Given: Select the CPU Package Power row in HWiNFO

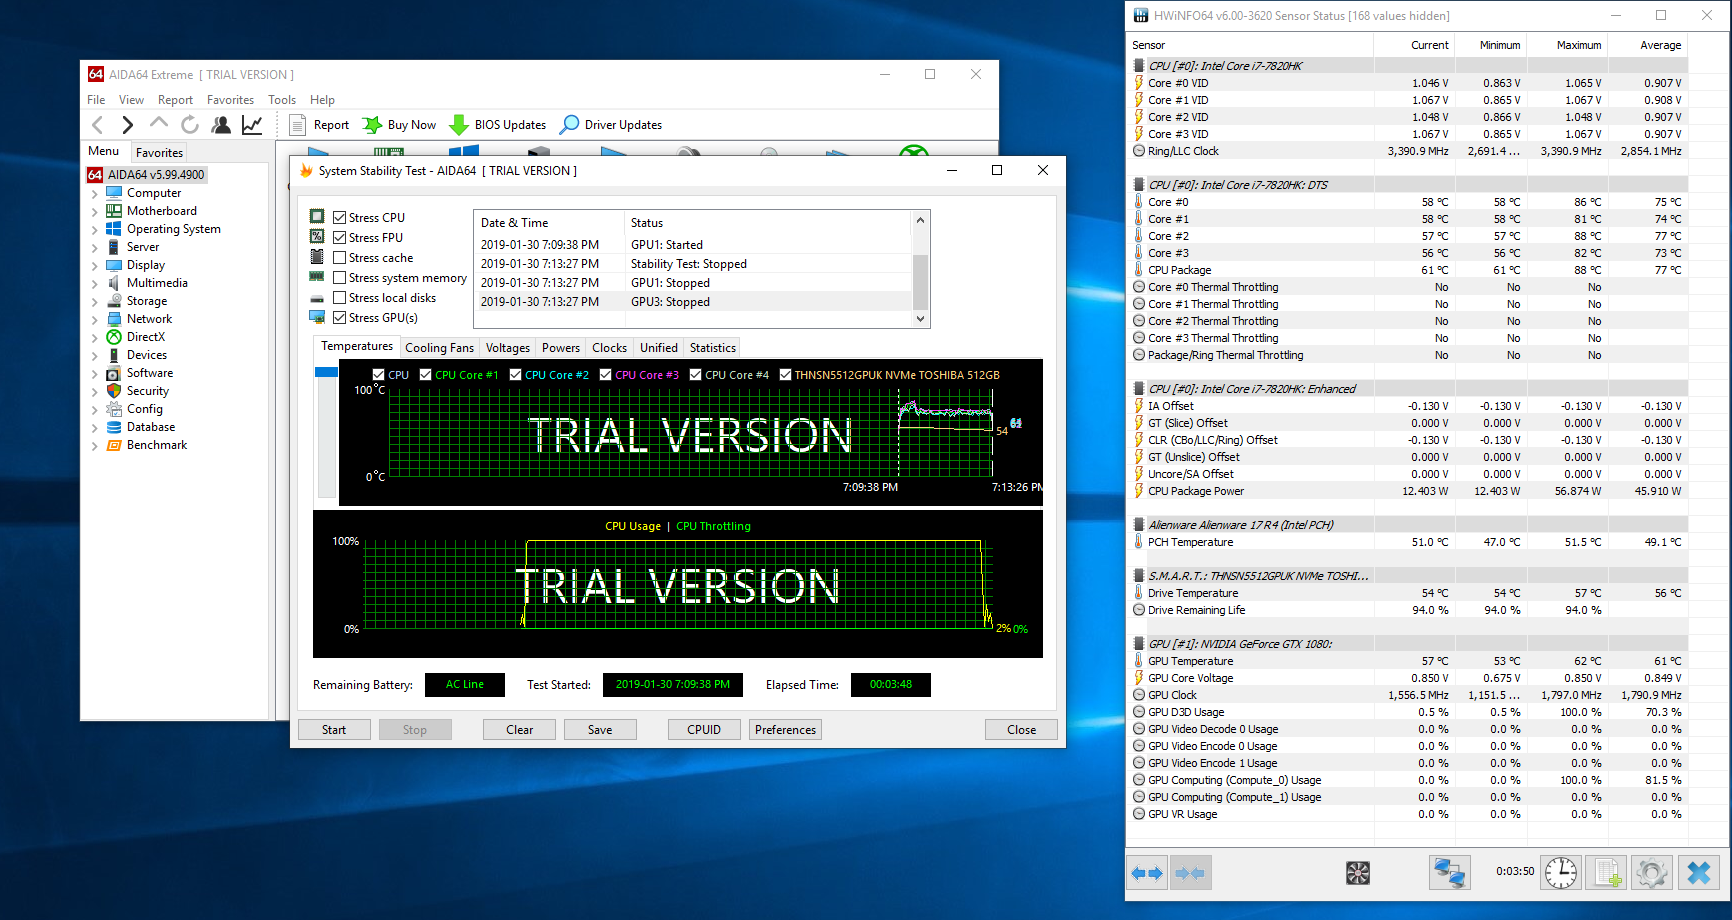Looking at the screenshot, I should click(x=1409, y=491).
